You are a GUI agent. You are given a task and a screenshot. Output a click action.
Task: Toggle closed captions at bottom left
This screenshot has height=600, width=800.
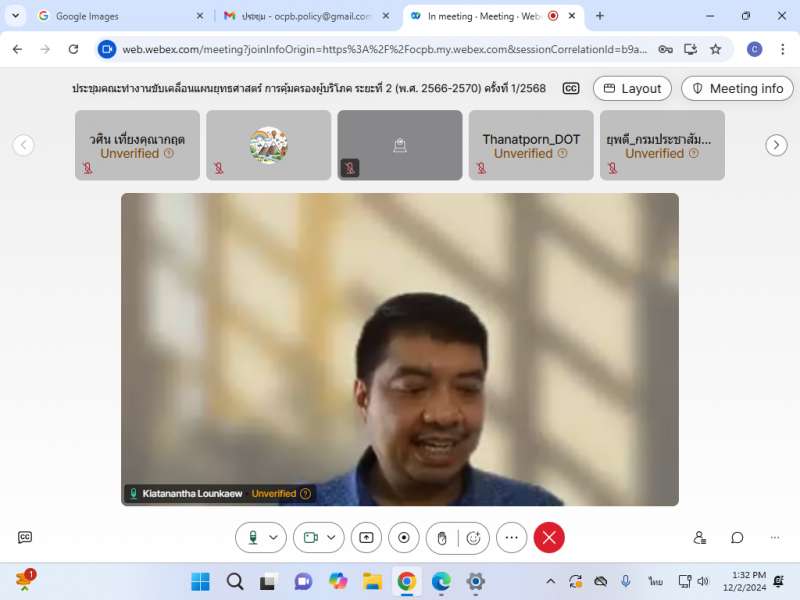pos(25,538)
